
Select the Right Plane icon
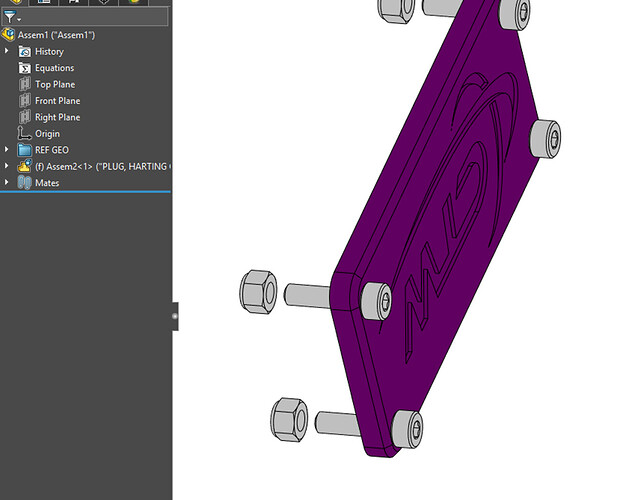click(25, 117)
